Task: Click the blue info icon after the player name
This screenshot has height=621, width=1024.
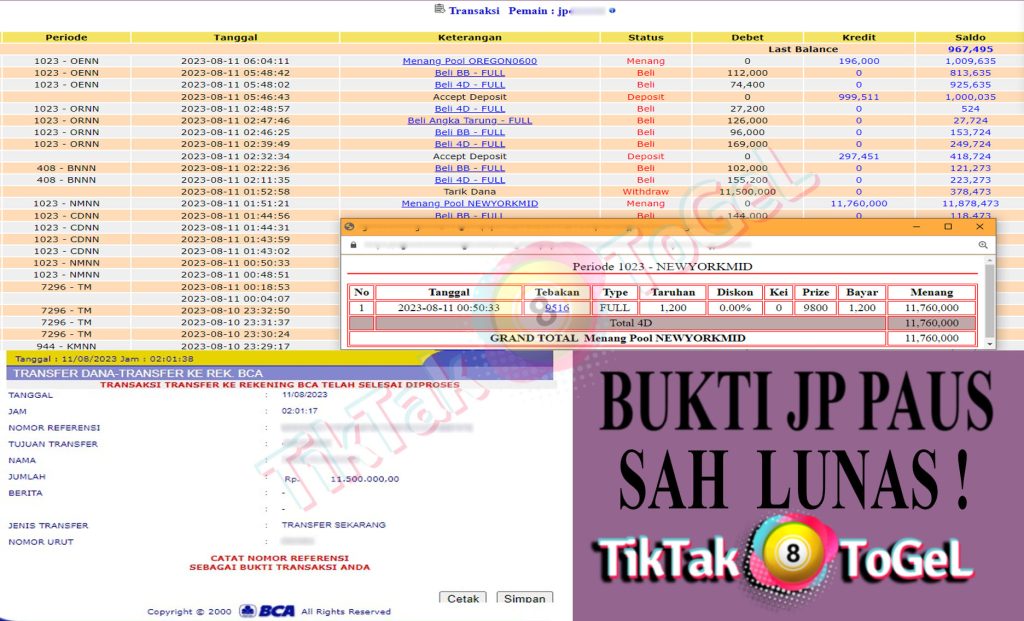Action: coord(612,10)
